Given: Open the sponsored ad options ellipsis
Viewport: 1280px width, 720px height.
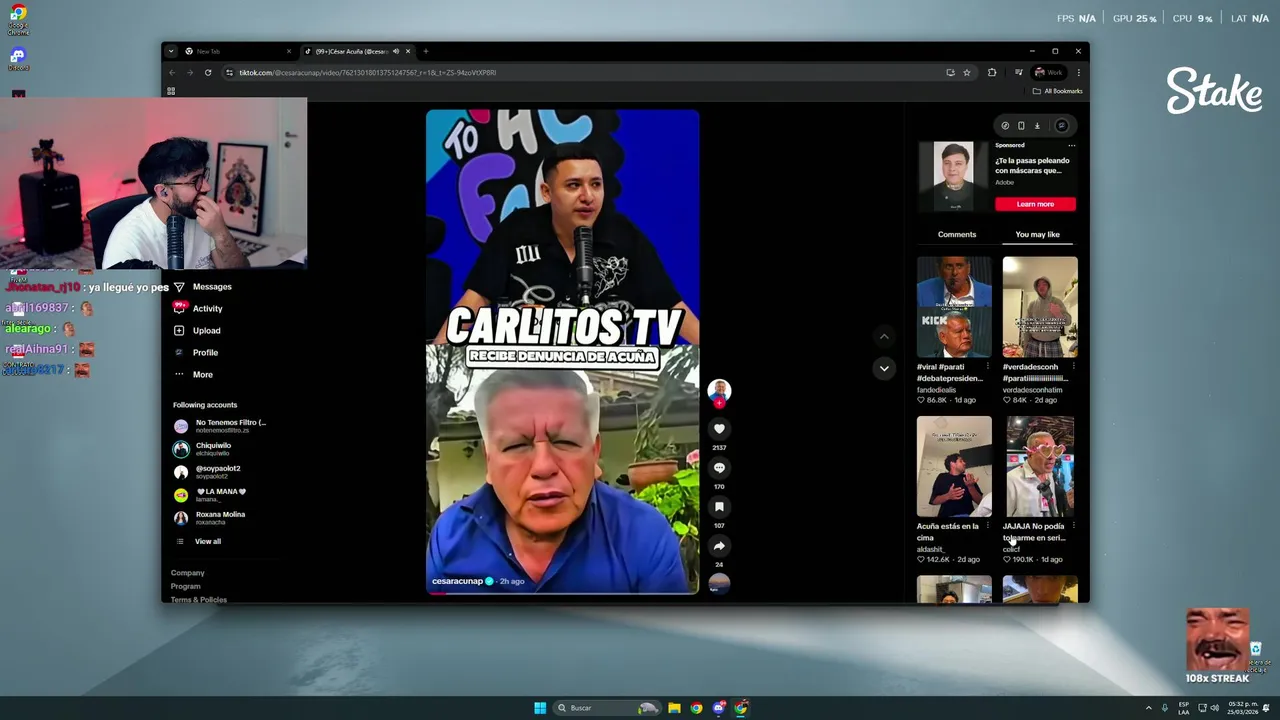Looking at the screenshot, I should tap(1071, 146).
